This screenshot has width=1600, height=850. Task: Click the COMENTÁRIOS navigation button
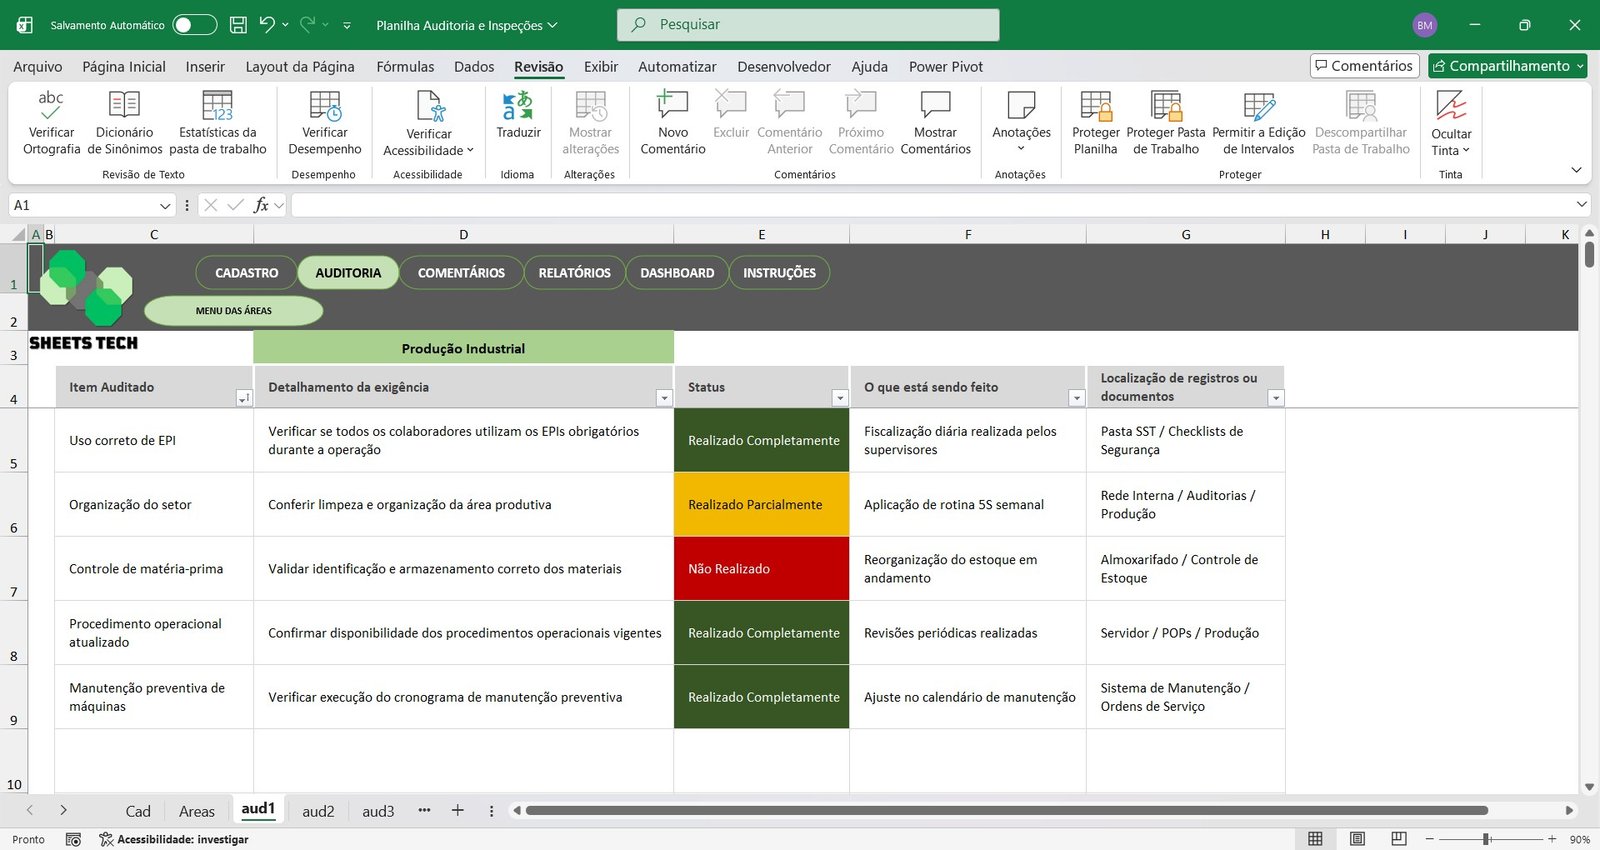pos(461,273)
